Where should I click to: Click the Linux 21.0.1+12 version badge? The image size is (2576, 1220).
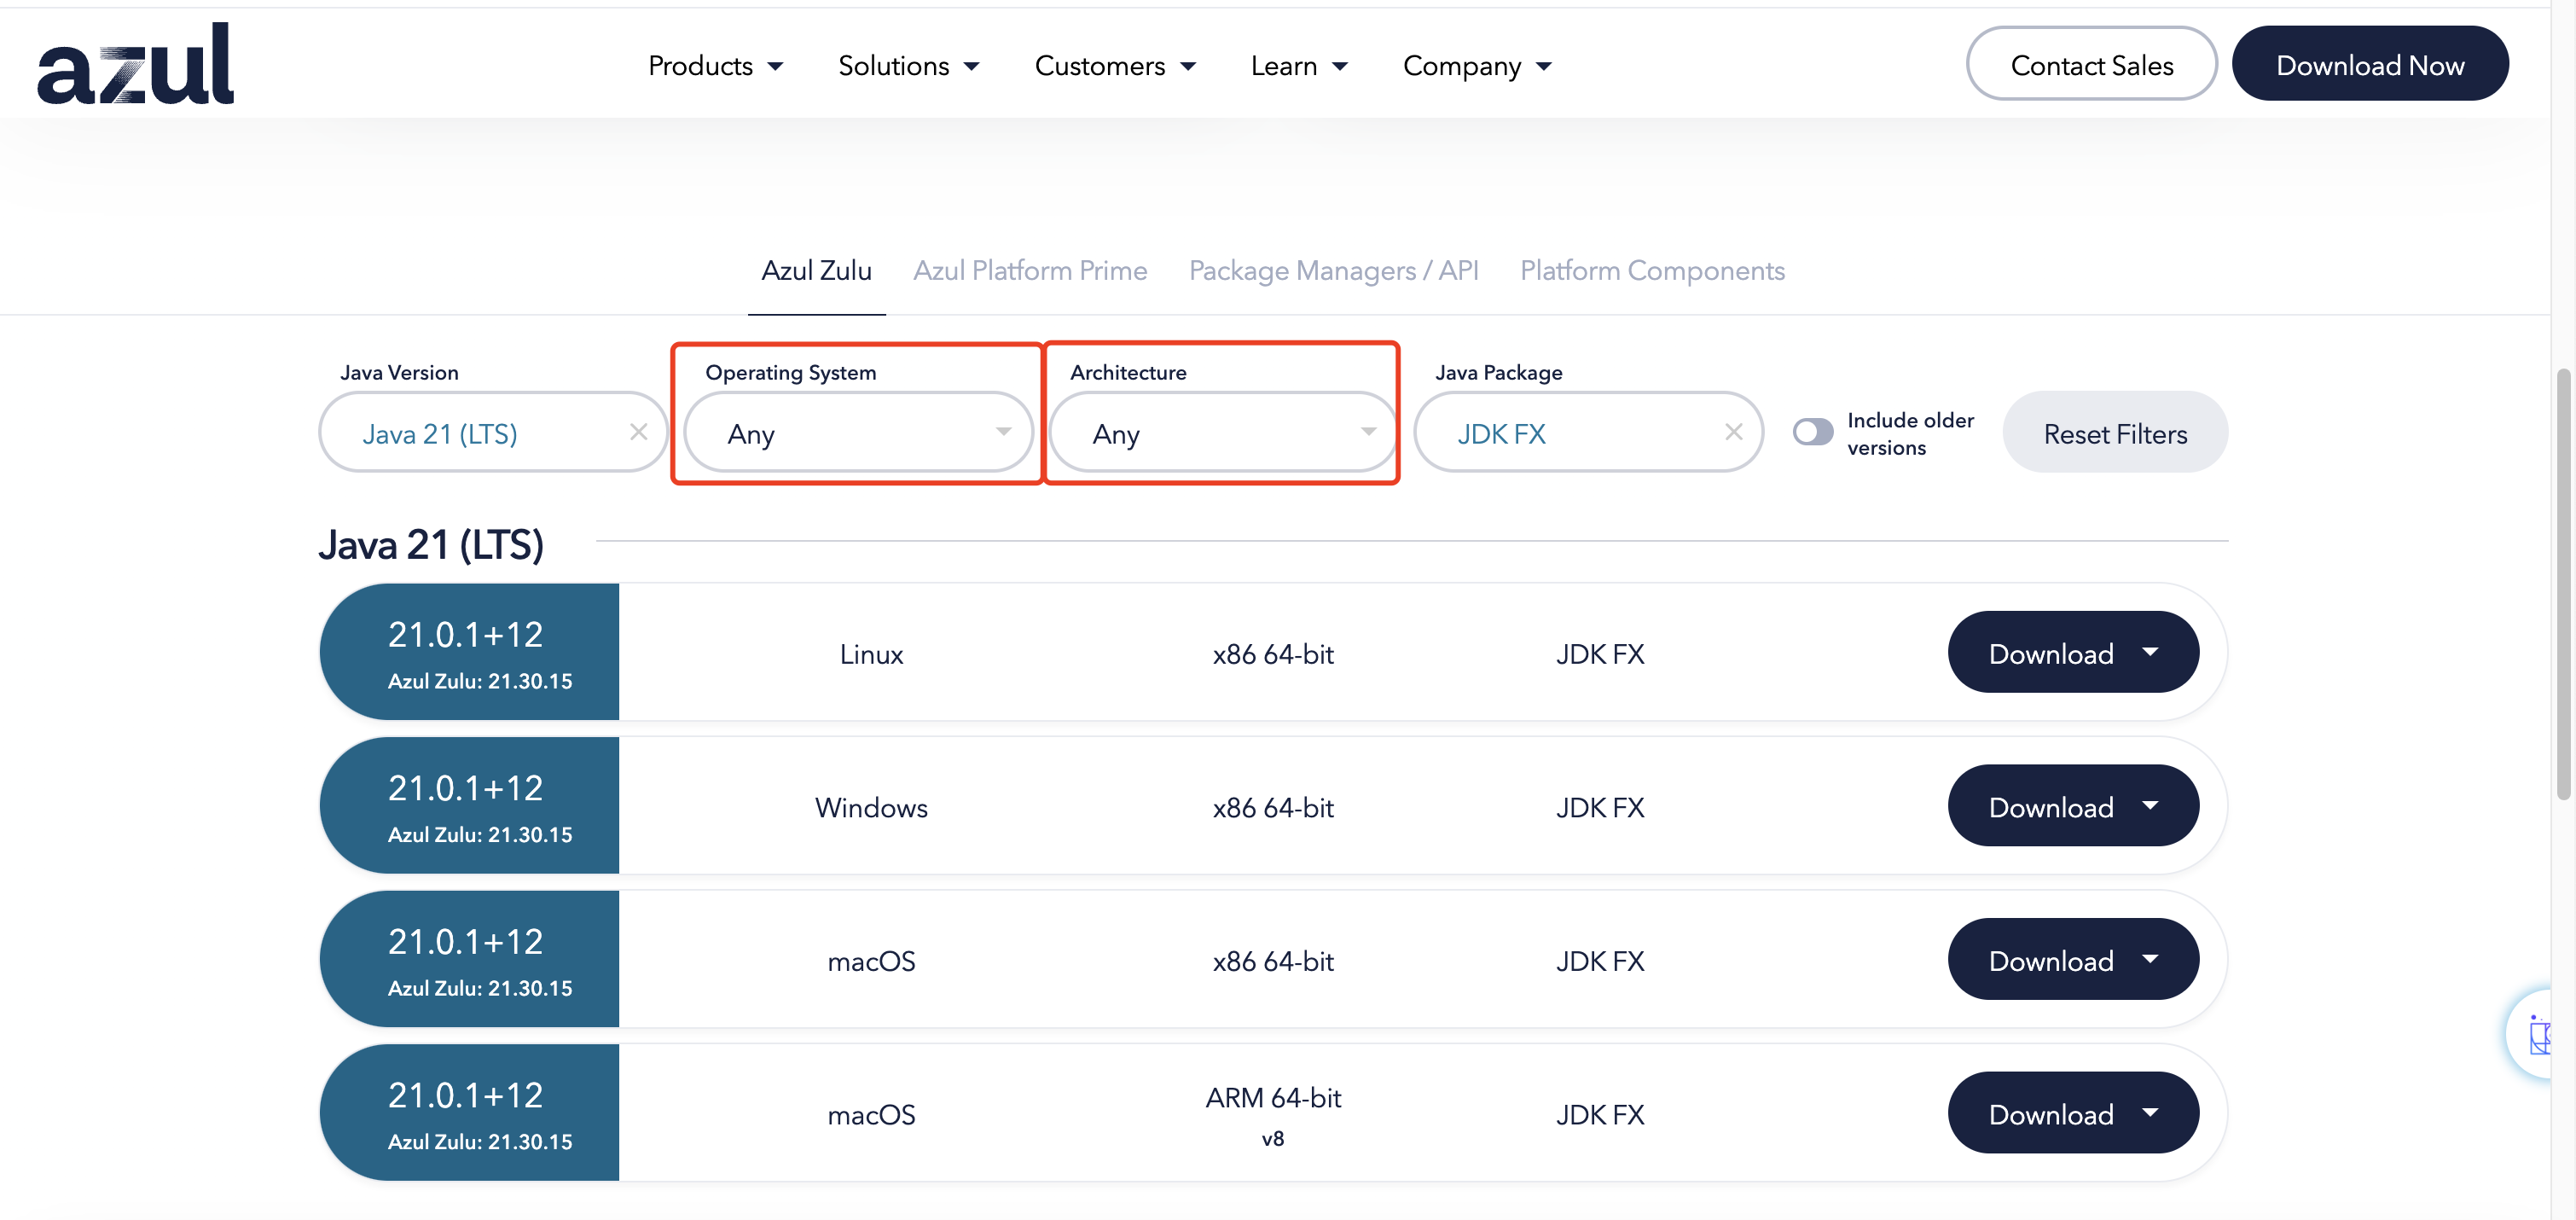(469, 652)
